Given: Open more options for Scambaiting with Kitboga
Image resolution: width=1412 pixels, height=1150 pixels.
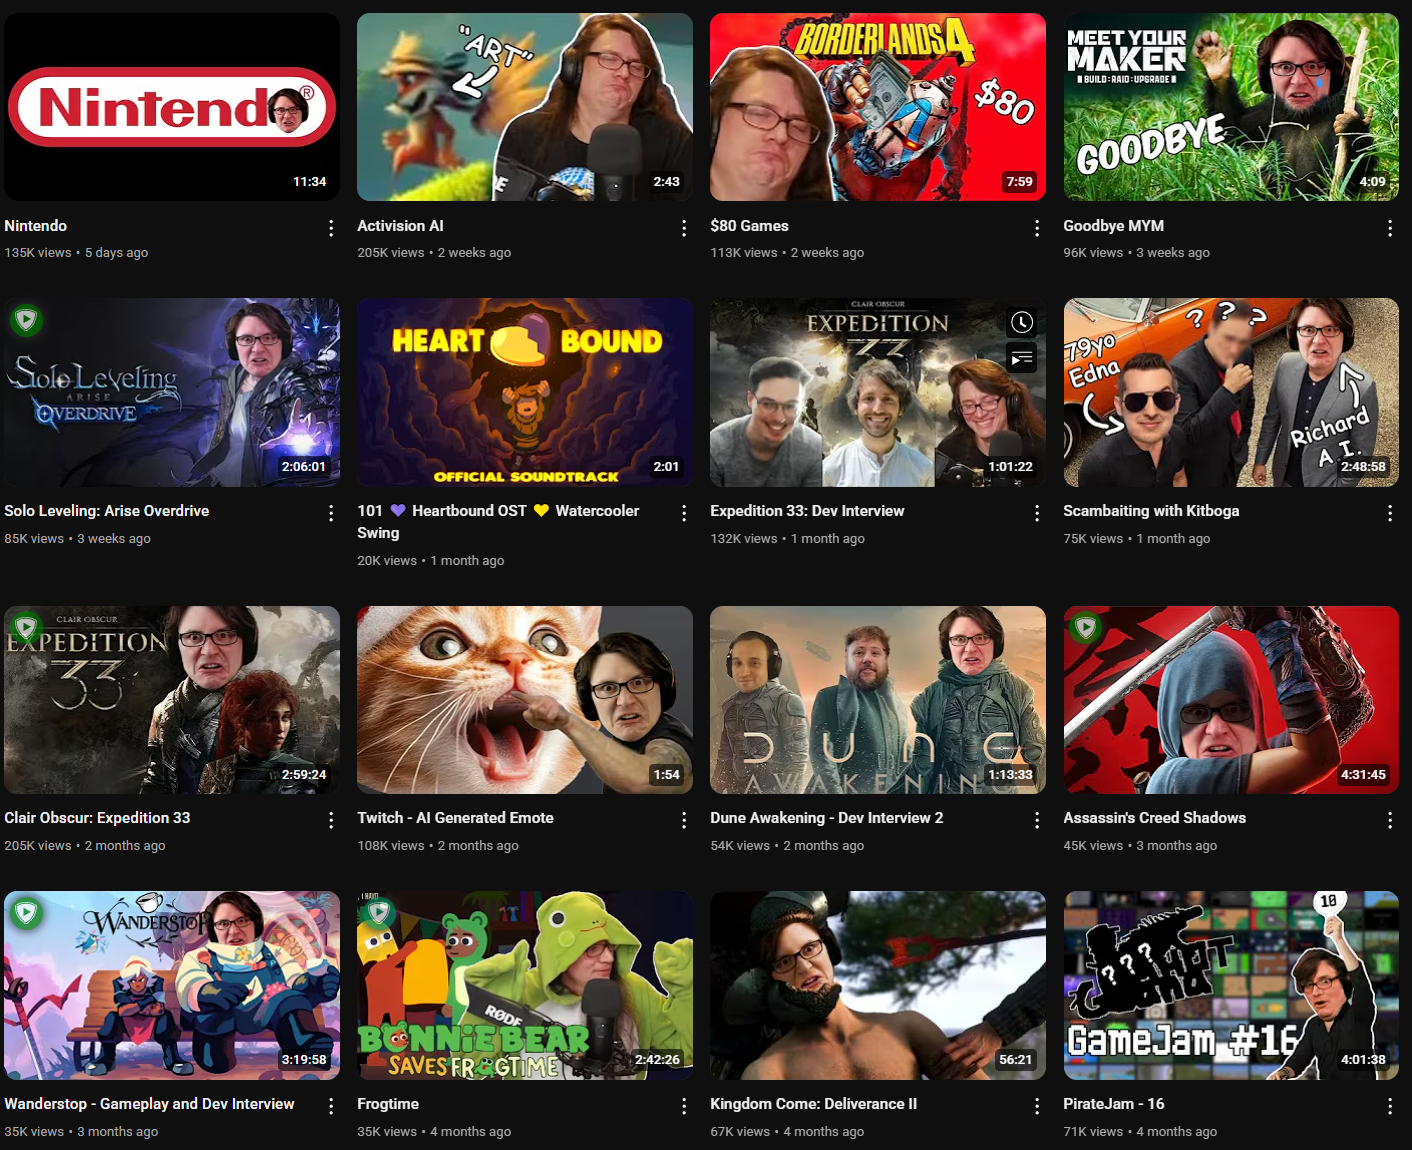Looking at the screenshot, I should [x=1390, y=513].
